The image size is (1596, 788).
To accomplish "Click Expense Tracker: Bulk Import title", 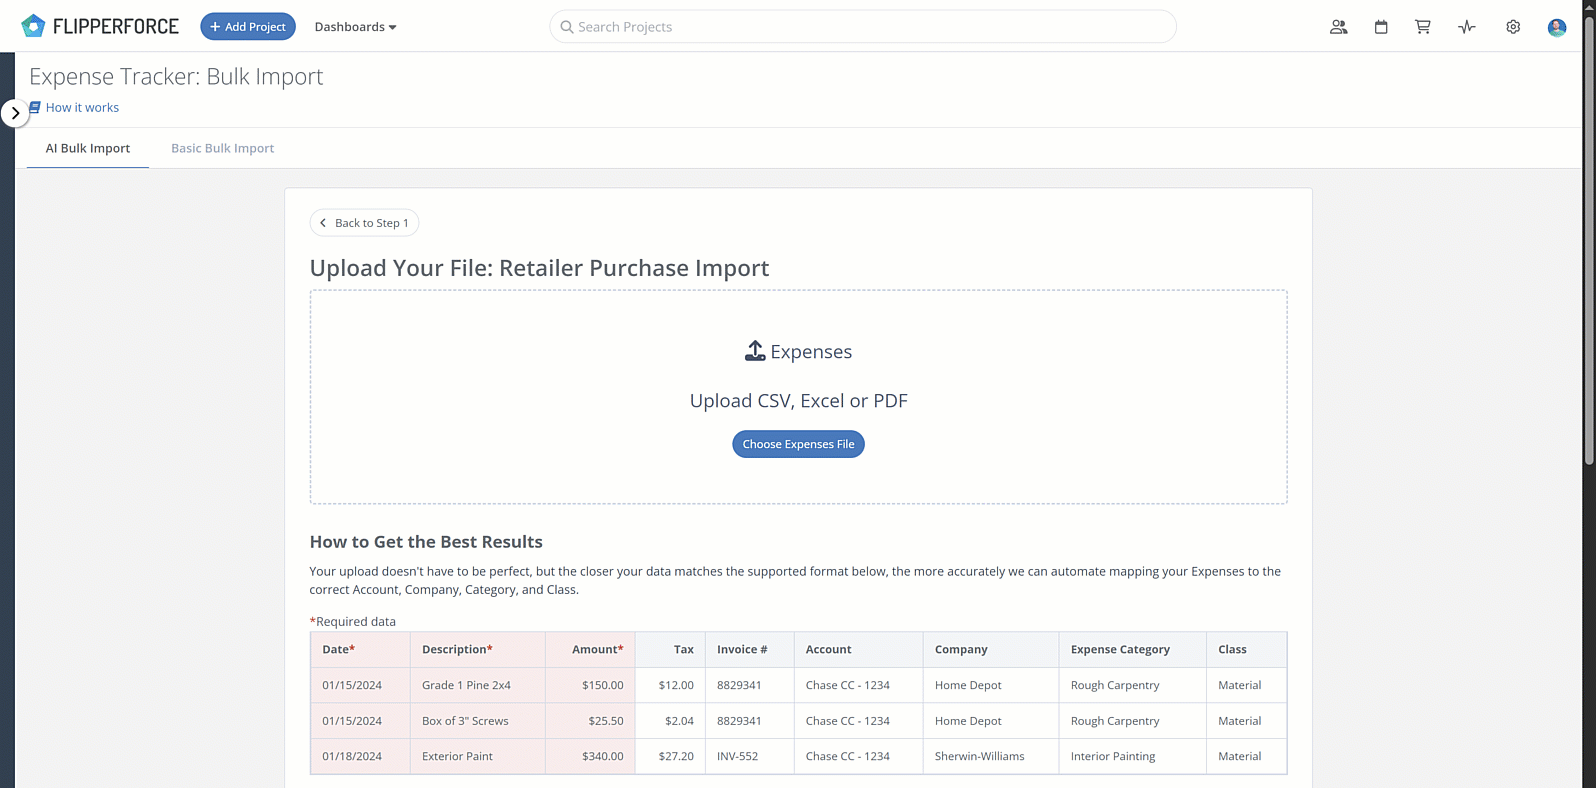I will [176, 76].
